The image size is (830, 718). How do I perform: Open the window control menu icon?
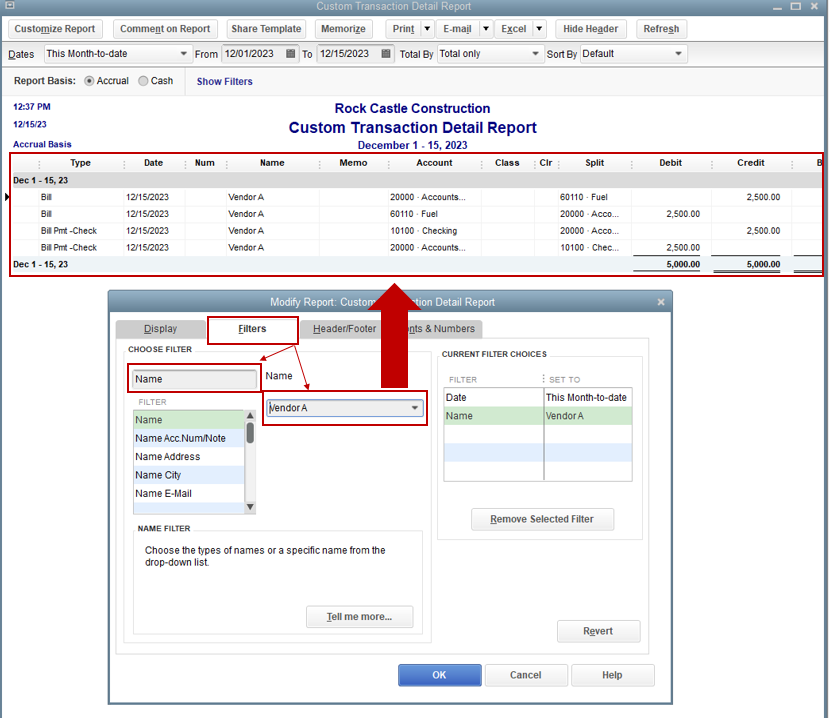click(9, 6)
